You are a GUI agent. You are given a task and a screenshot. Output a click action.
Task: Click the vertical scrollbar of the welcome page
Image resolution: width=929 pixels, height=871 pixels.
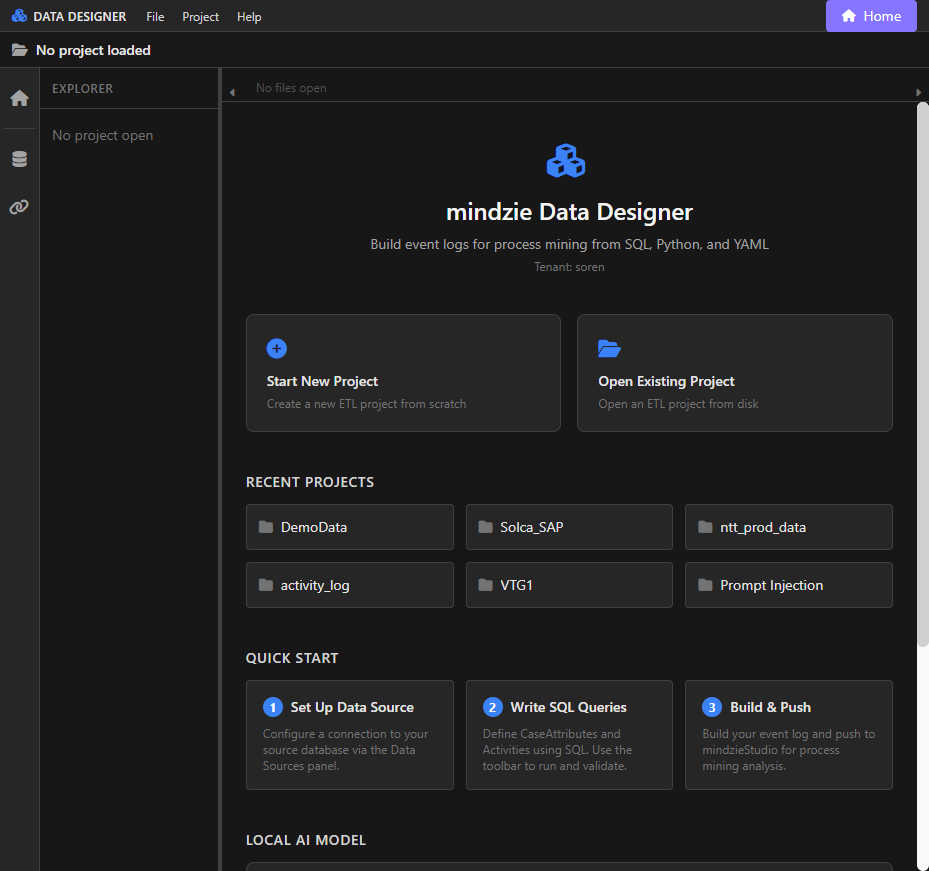click(922, 374)
